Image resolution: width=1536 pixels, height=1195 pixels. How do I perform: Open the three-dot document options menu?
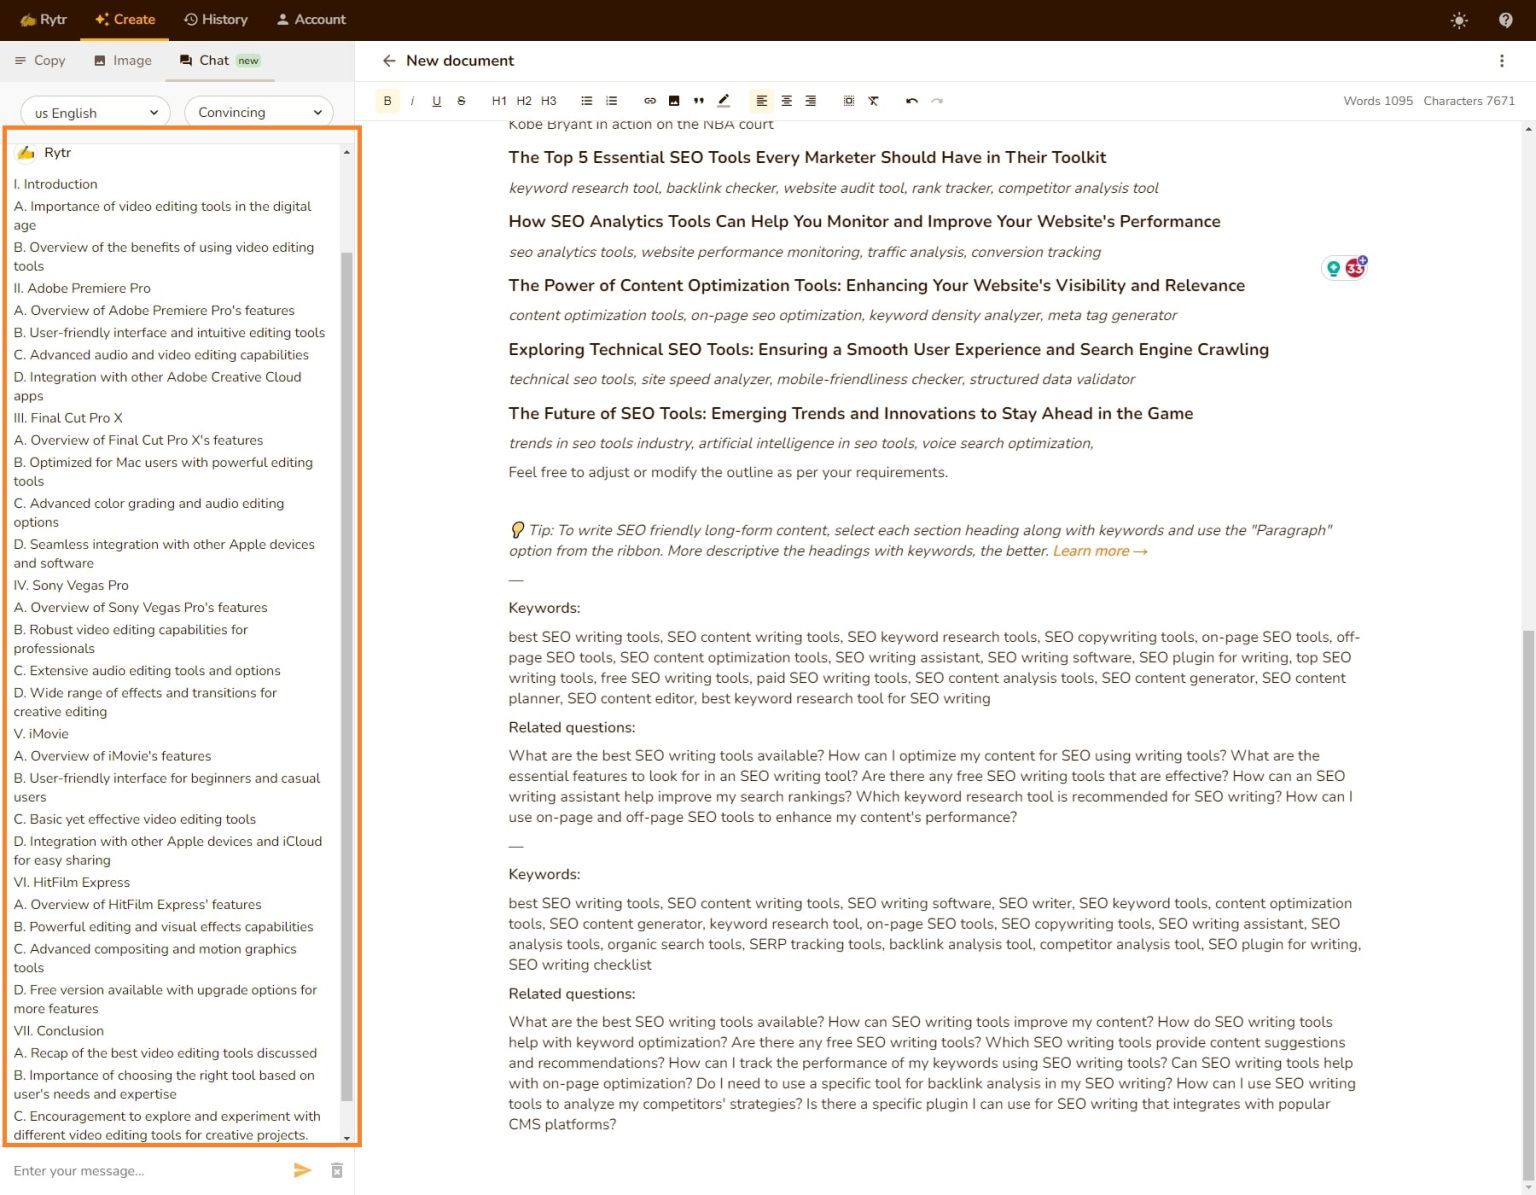[1501, 60]
